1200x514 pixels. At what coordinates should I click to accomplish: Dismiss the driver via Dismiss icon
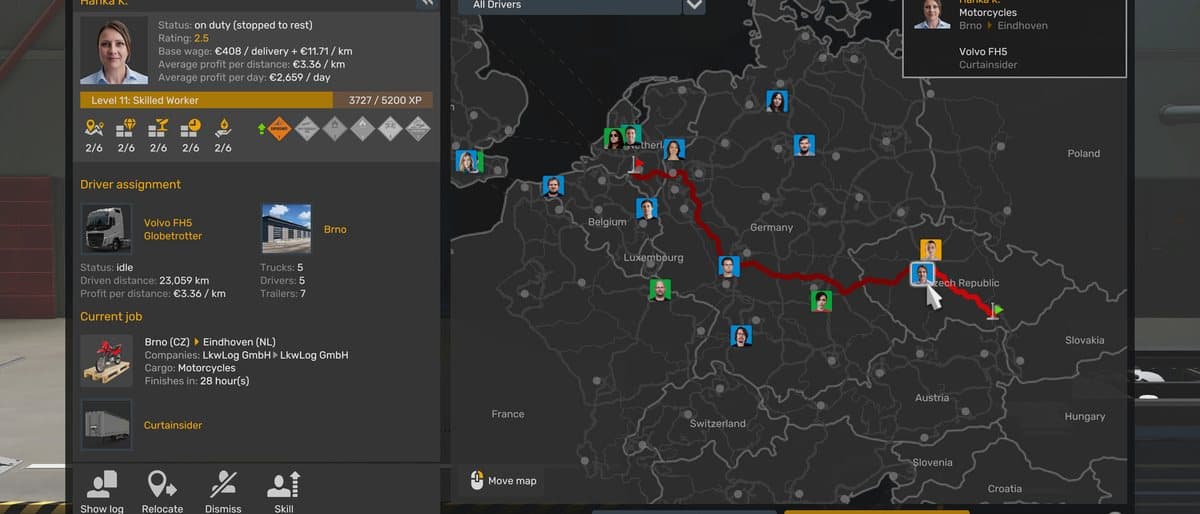[223, 491]
